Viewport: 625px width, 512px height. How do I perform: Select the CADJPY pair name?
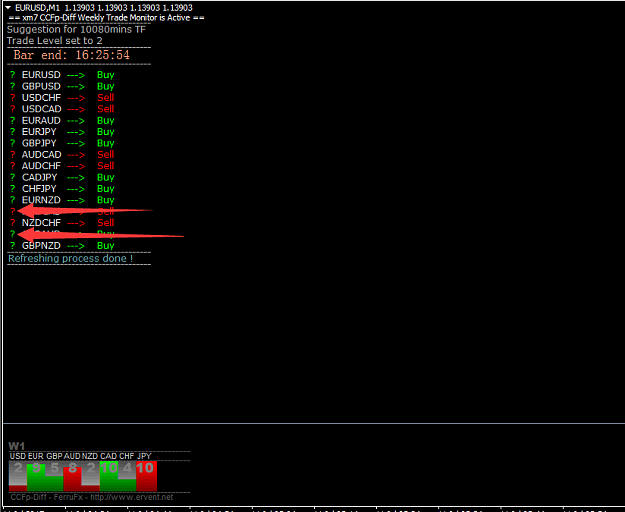[39, 177]
